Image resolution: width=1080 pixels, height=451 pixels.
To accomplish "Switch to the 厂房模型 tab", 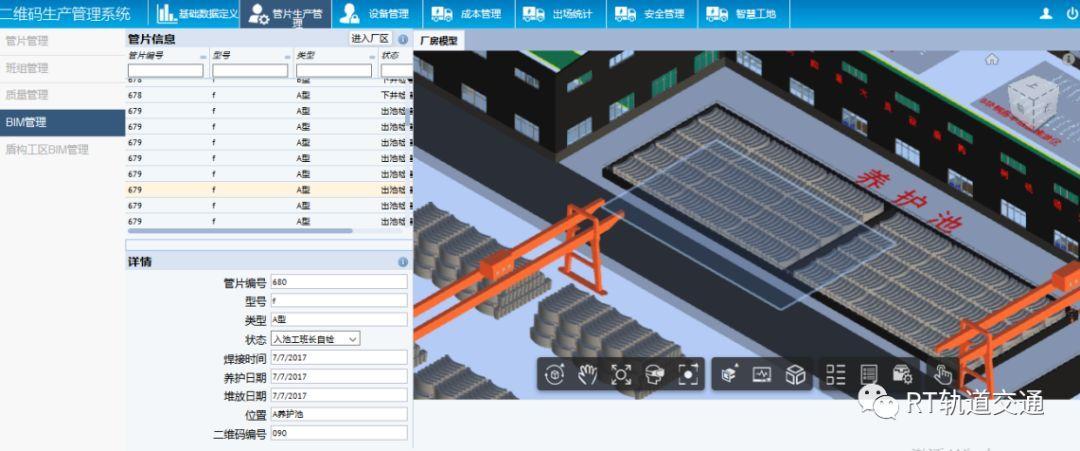I will pyautogui.click(x=439, y=41).
